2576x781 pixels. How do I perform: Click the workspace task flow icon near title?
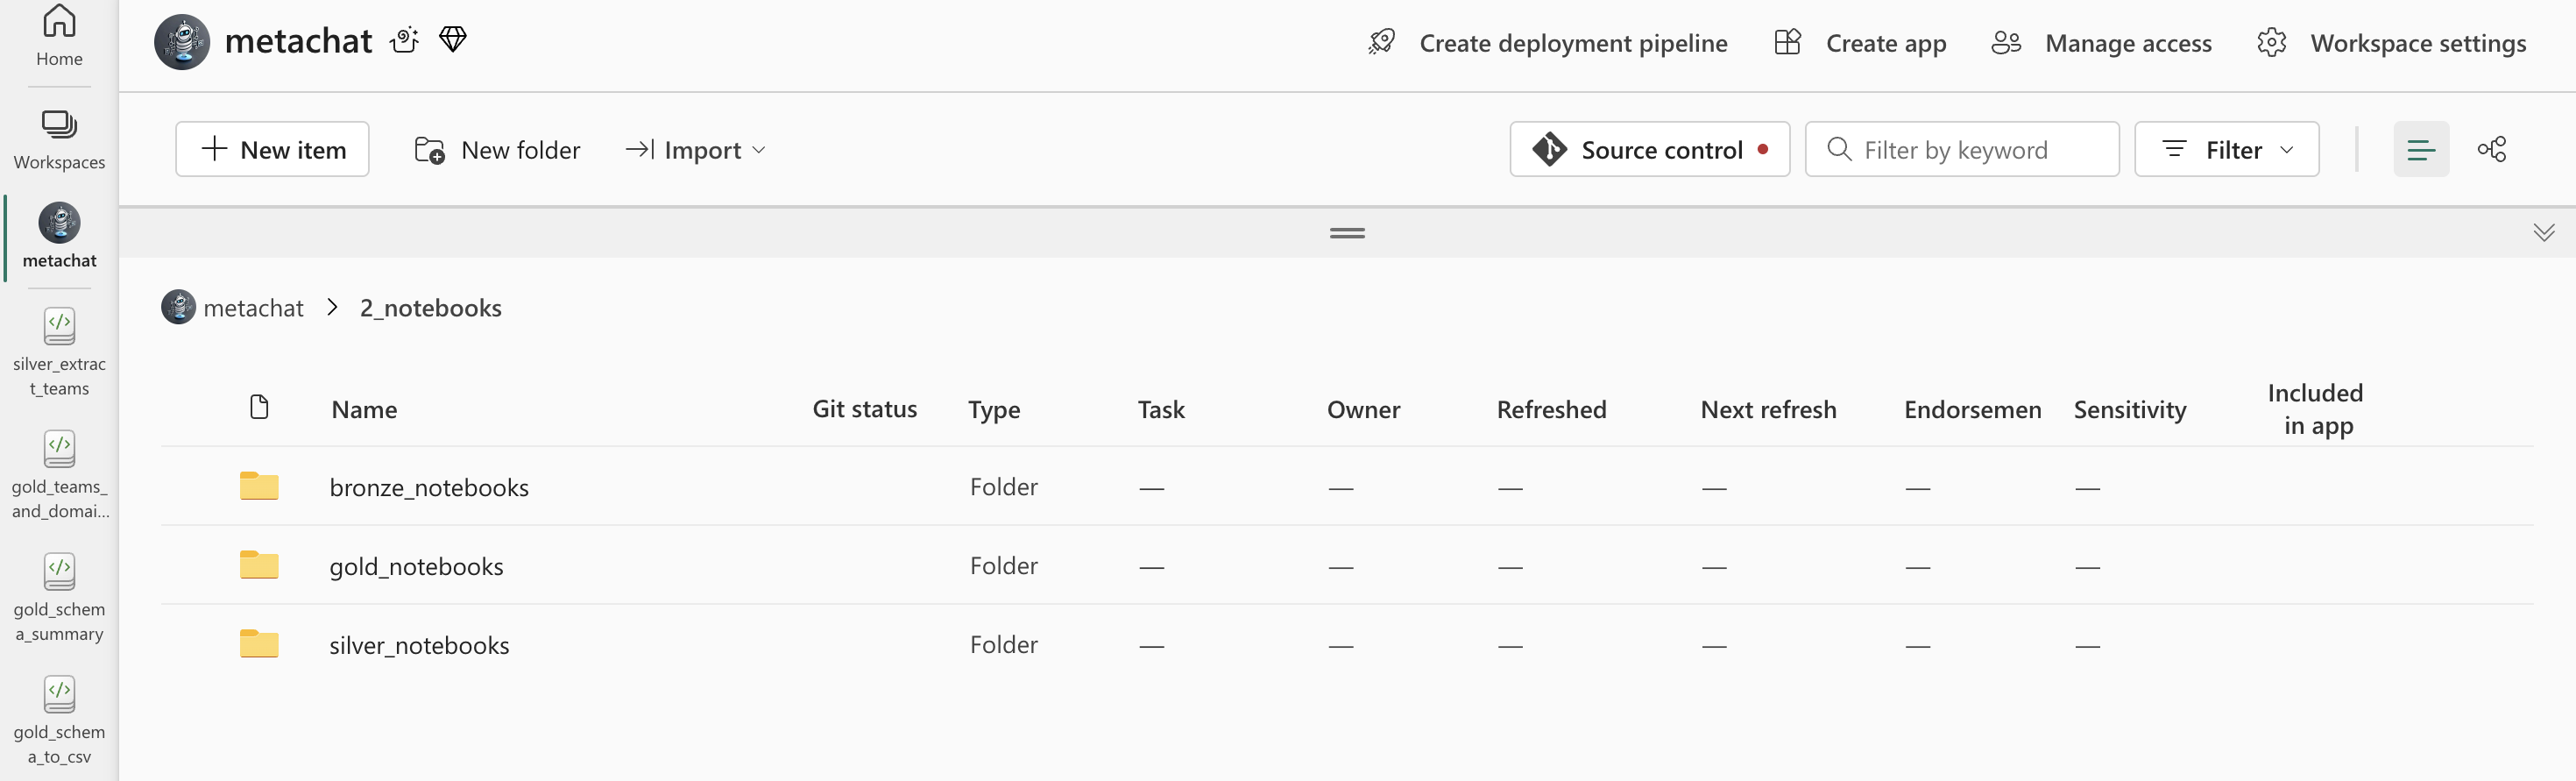(x=405, y=40)
